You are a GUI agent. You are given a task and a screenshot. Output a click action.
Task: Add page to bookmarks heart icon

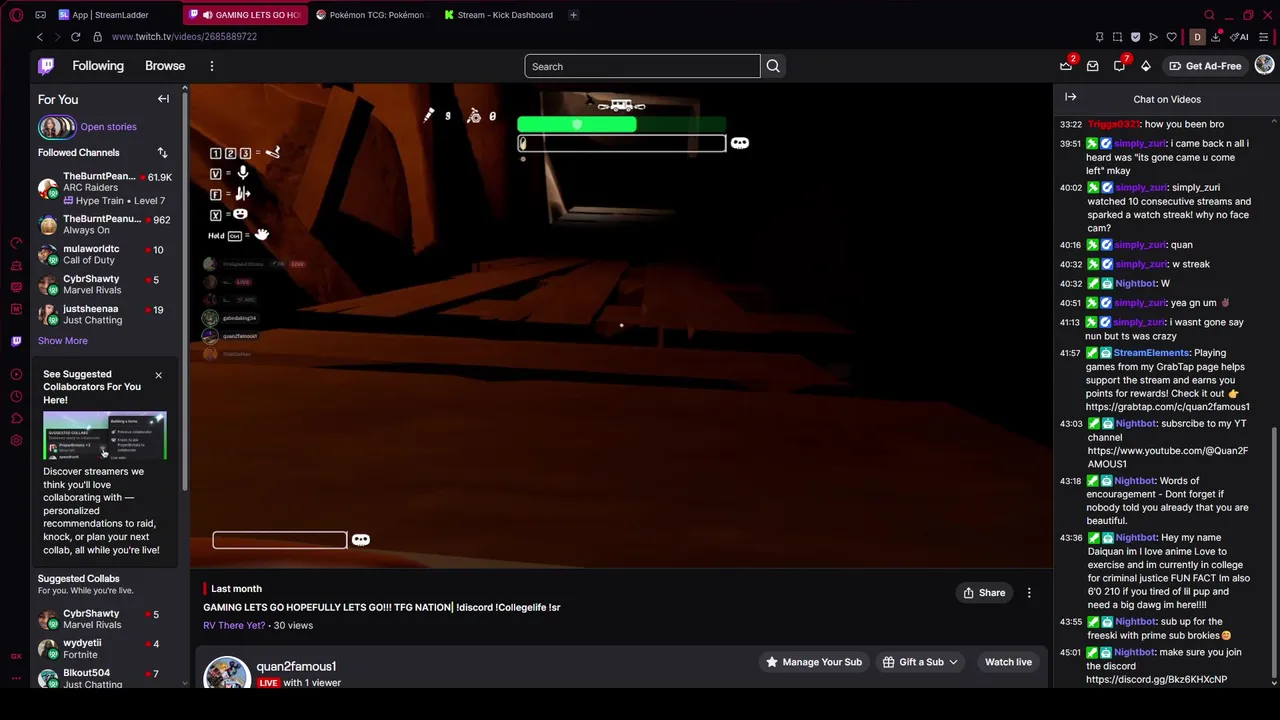1172,37
